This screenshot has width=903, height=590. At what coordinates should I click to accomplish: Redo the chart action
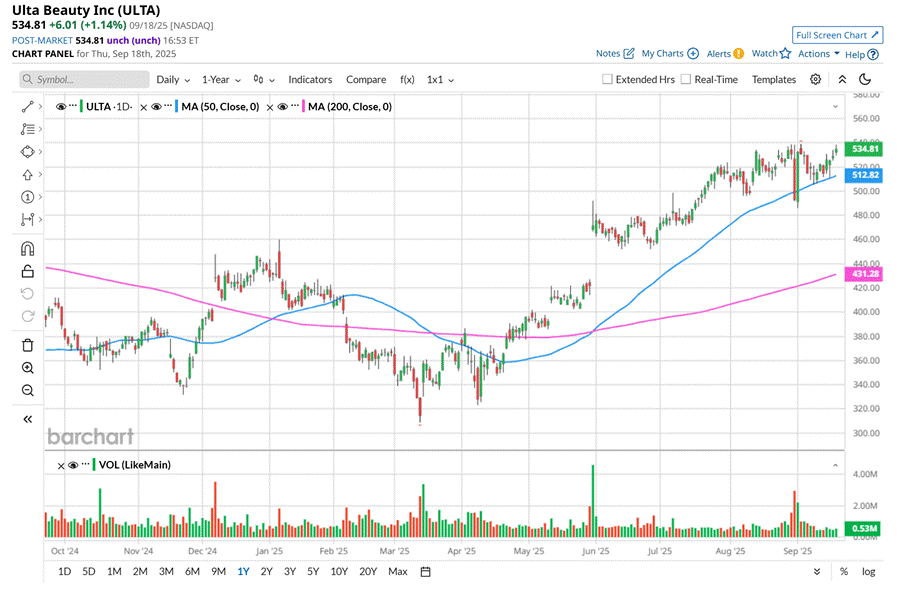pyautogui.click(x=27, y=316)
